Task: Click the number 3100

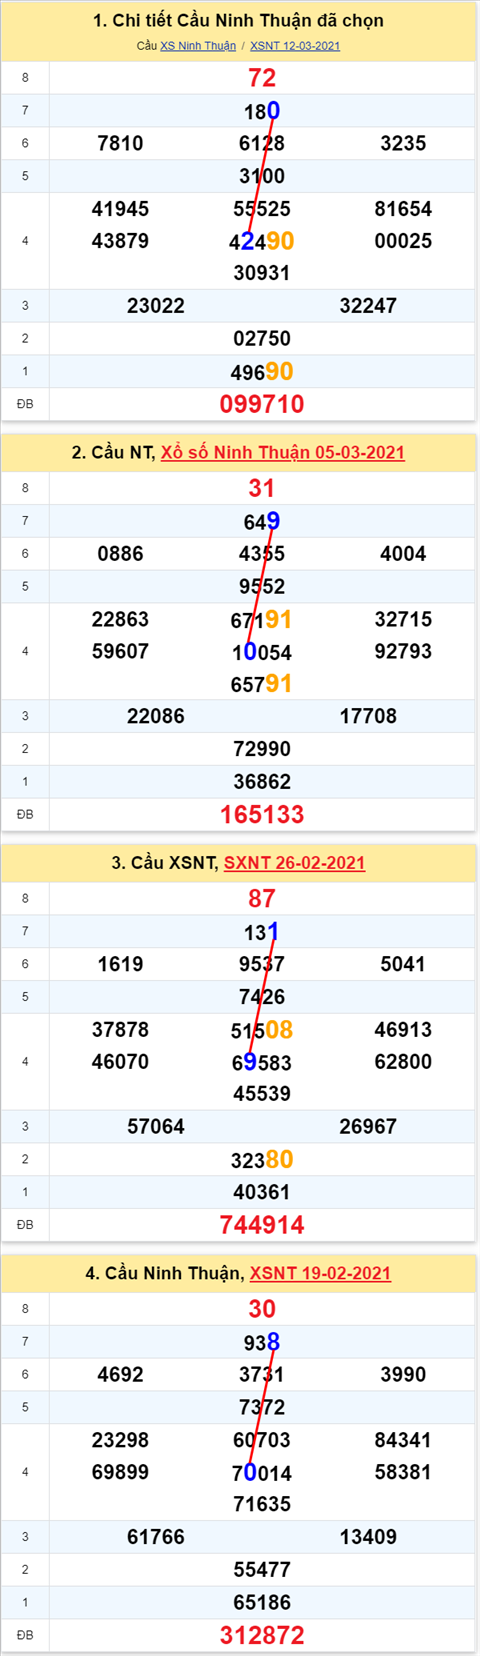Action: (x=262, y=176)
